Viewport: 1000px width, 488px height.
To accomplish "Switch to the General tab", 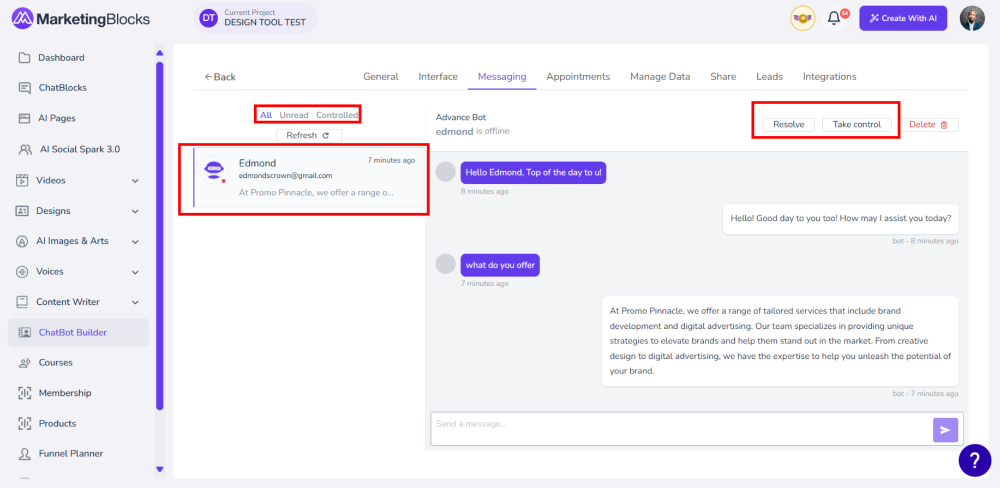I will [x=381, y=77].
